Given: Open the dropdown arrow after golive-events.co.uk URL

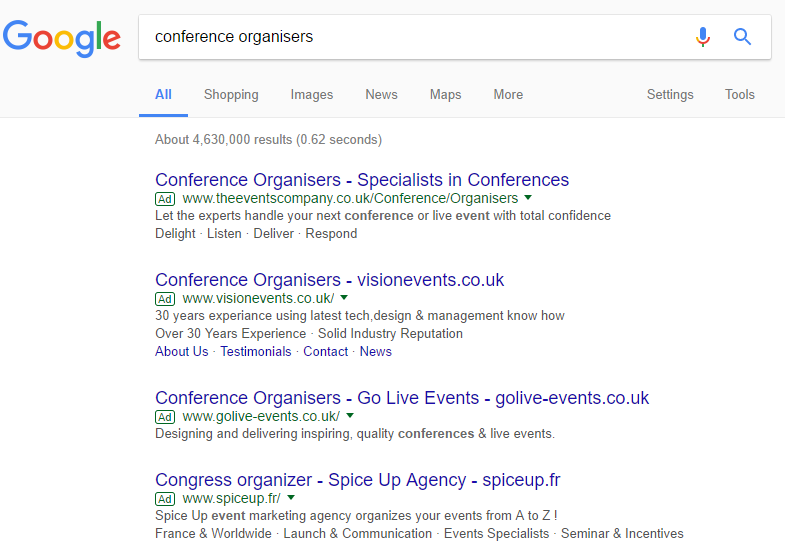Looking at the screenshot, I should 350,416.
